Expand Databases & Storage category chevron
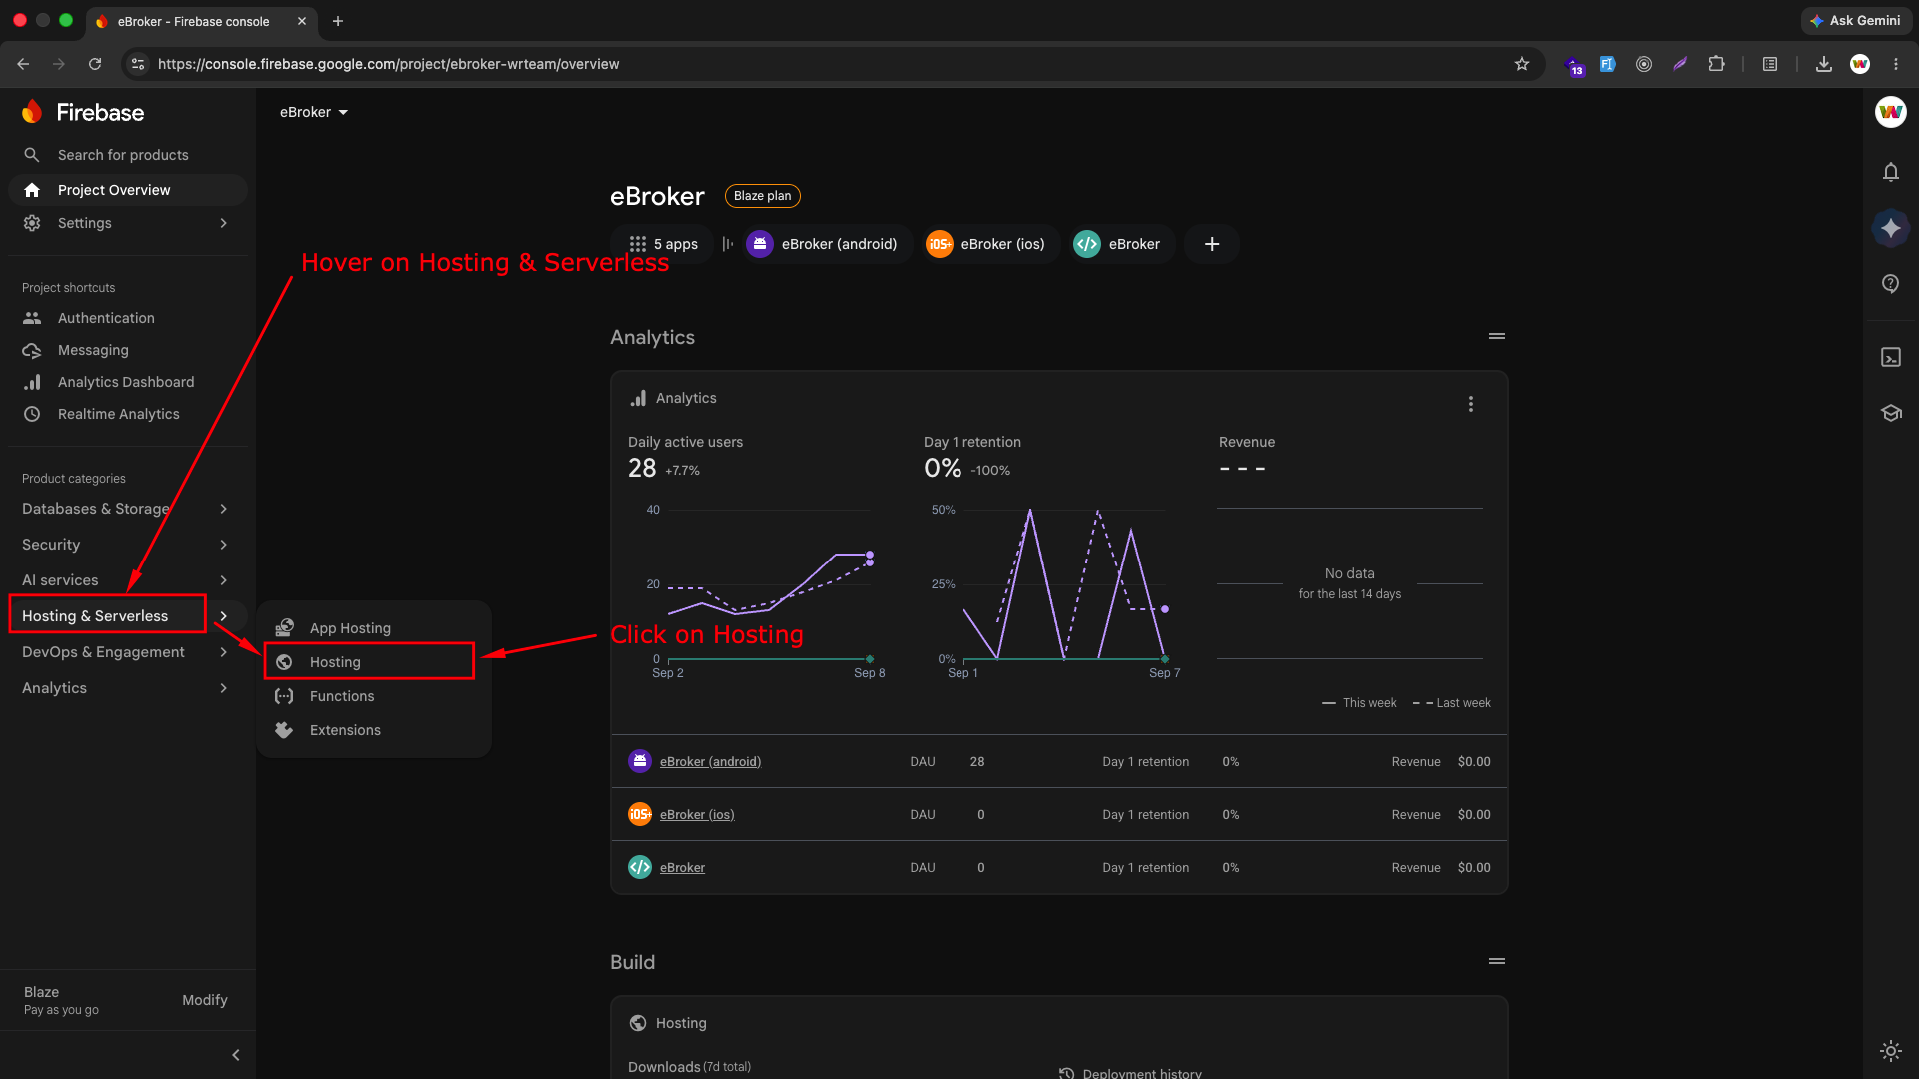The height and width of the screenshot is (1079, 1919). (x=224, y=509)
